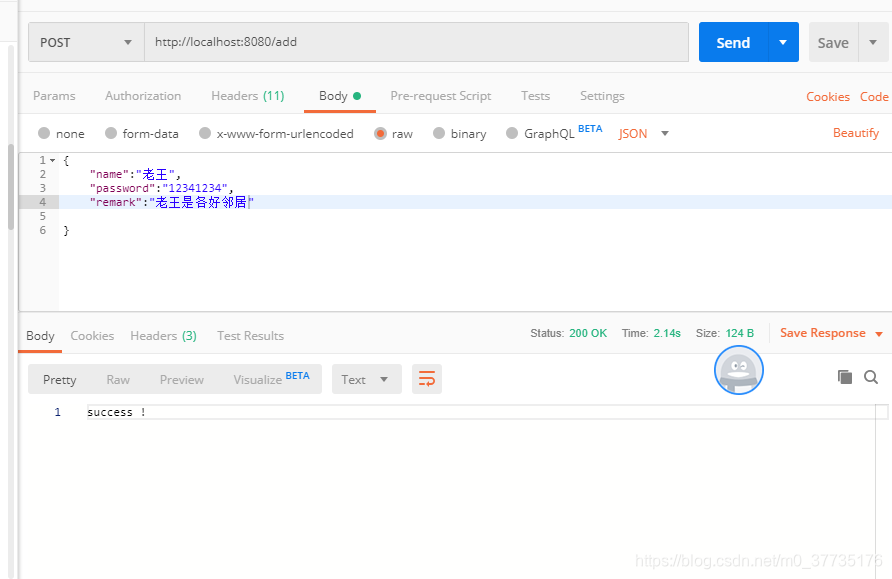
Task: Toggle the wrap lines icon
Action: pyautogui.click(x=427, y=379)
